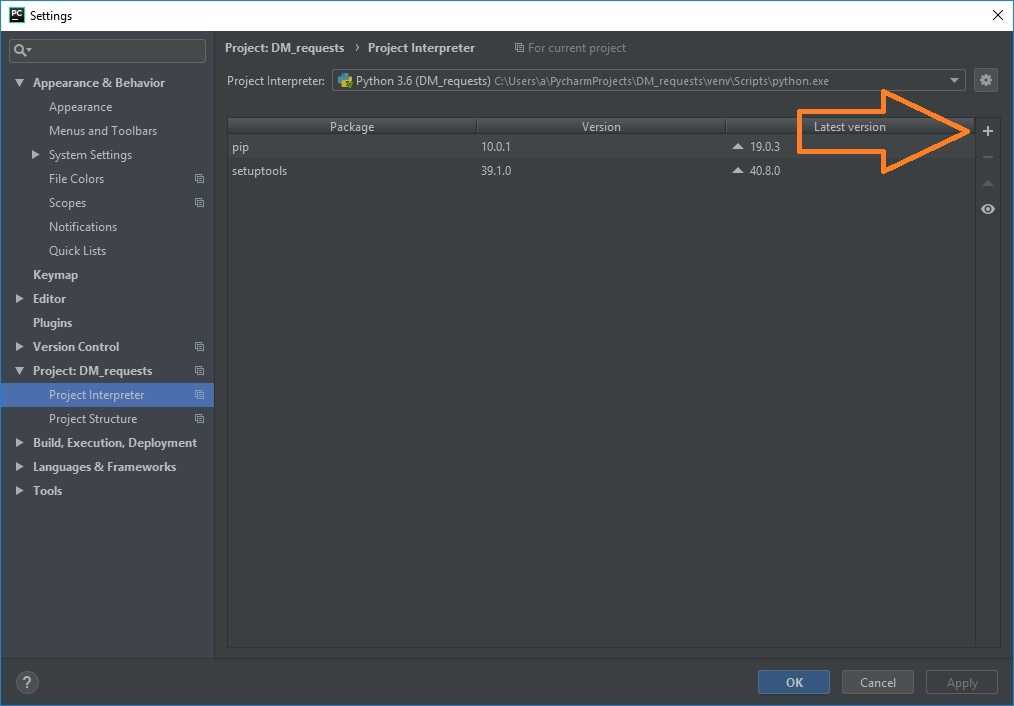Click the plus icon to install package
This screenshot has width=1014, height=706.
click(988, 131)
